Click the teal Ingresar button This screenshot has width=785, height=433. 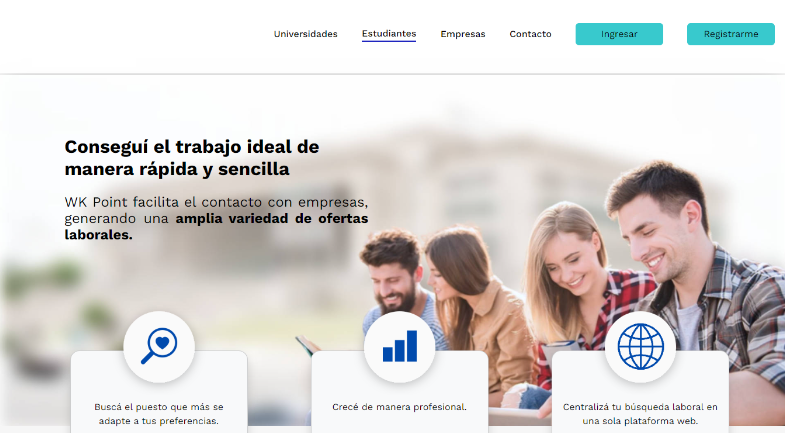(619, 34)
